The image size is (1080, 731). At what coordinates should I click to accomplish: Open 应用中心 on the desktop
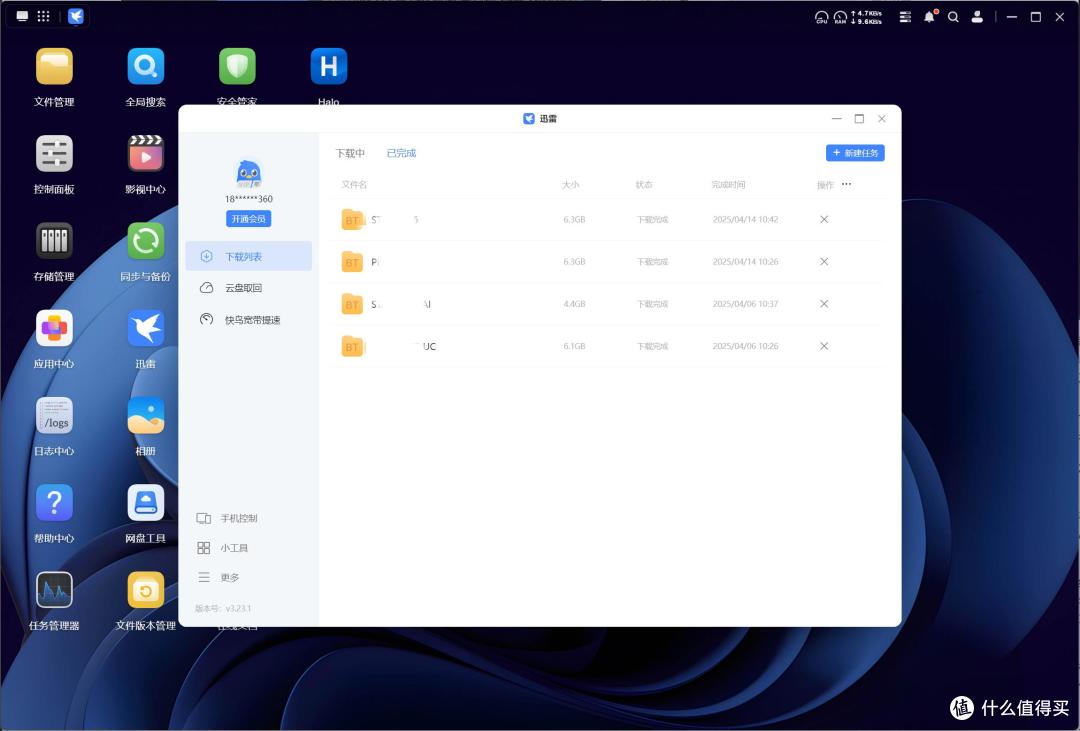pos(54,329)
